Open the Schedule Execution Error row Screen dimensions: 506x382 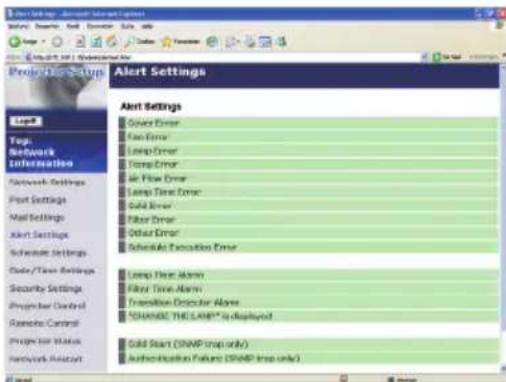[x=309, y=247]
